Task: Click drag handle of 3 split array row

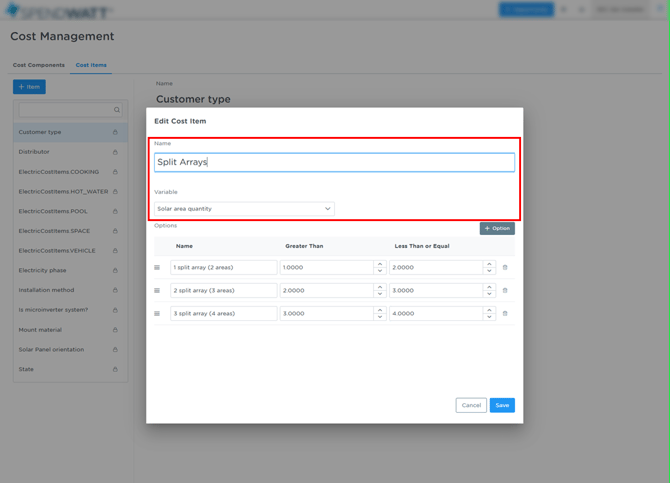Action: [157, 313]
